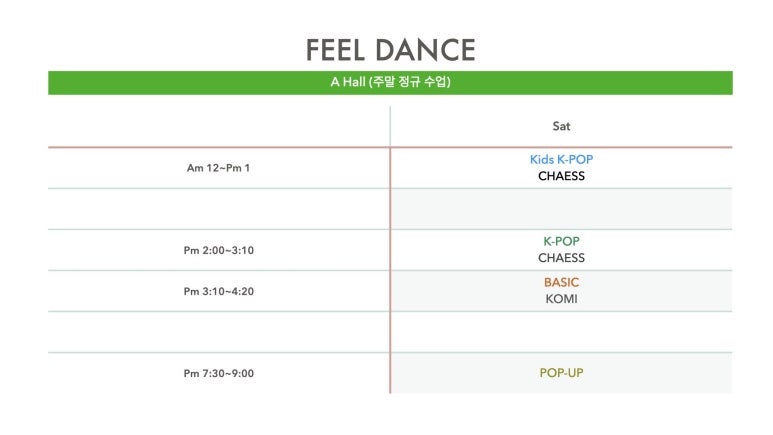The height and width of the screenshot is (435, 773).
Task: Click the Sat column header
Action: [x=561, y=126]
